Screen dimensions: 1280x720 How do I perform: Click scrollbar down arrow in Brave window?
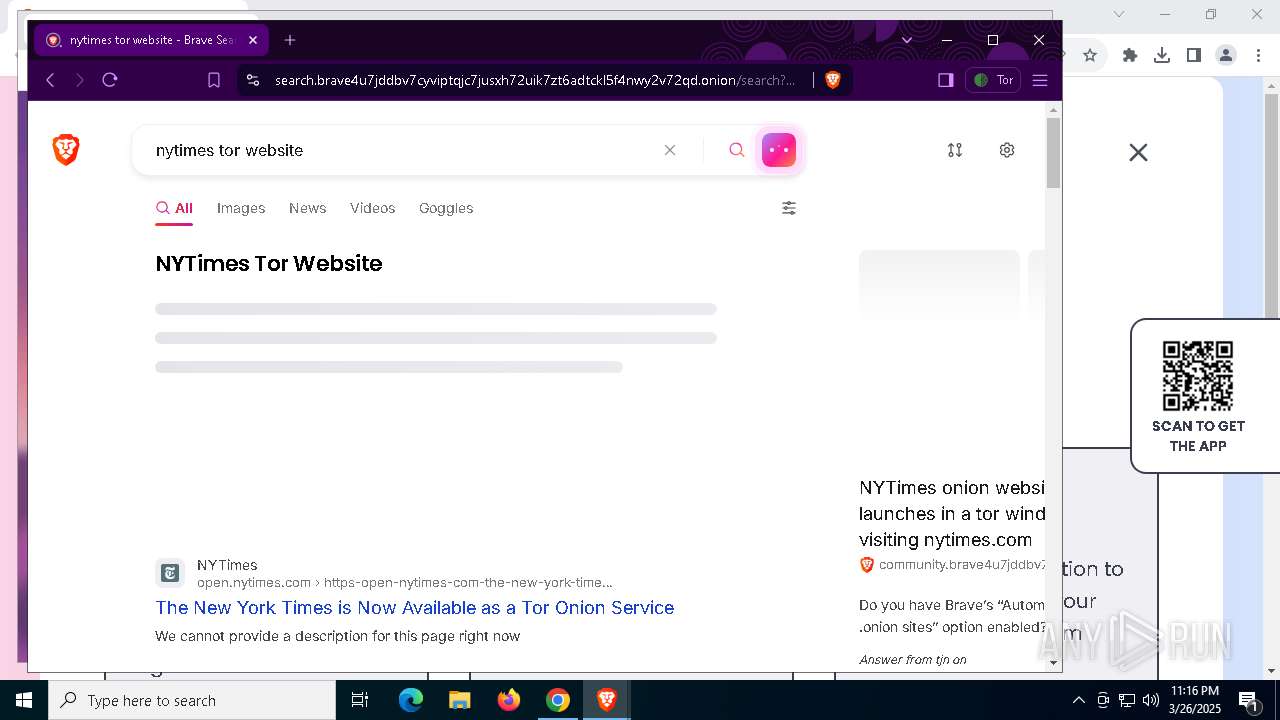point(1053,661)
